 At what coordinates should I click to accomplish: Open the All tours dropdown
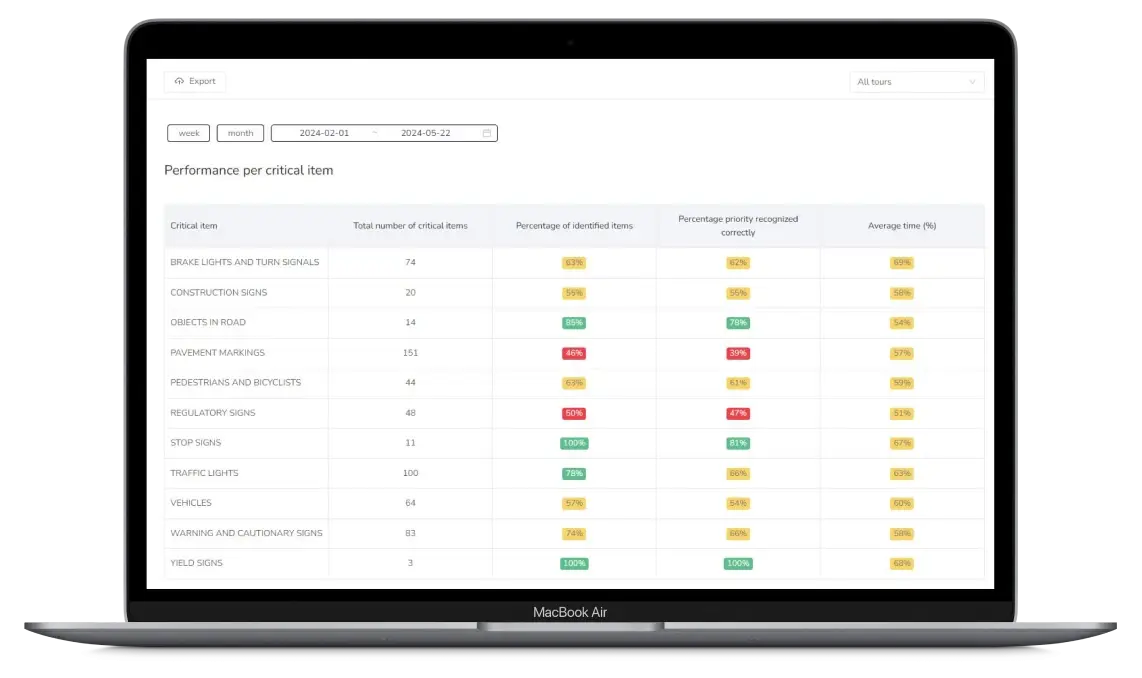(x=916, y=82)
